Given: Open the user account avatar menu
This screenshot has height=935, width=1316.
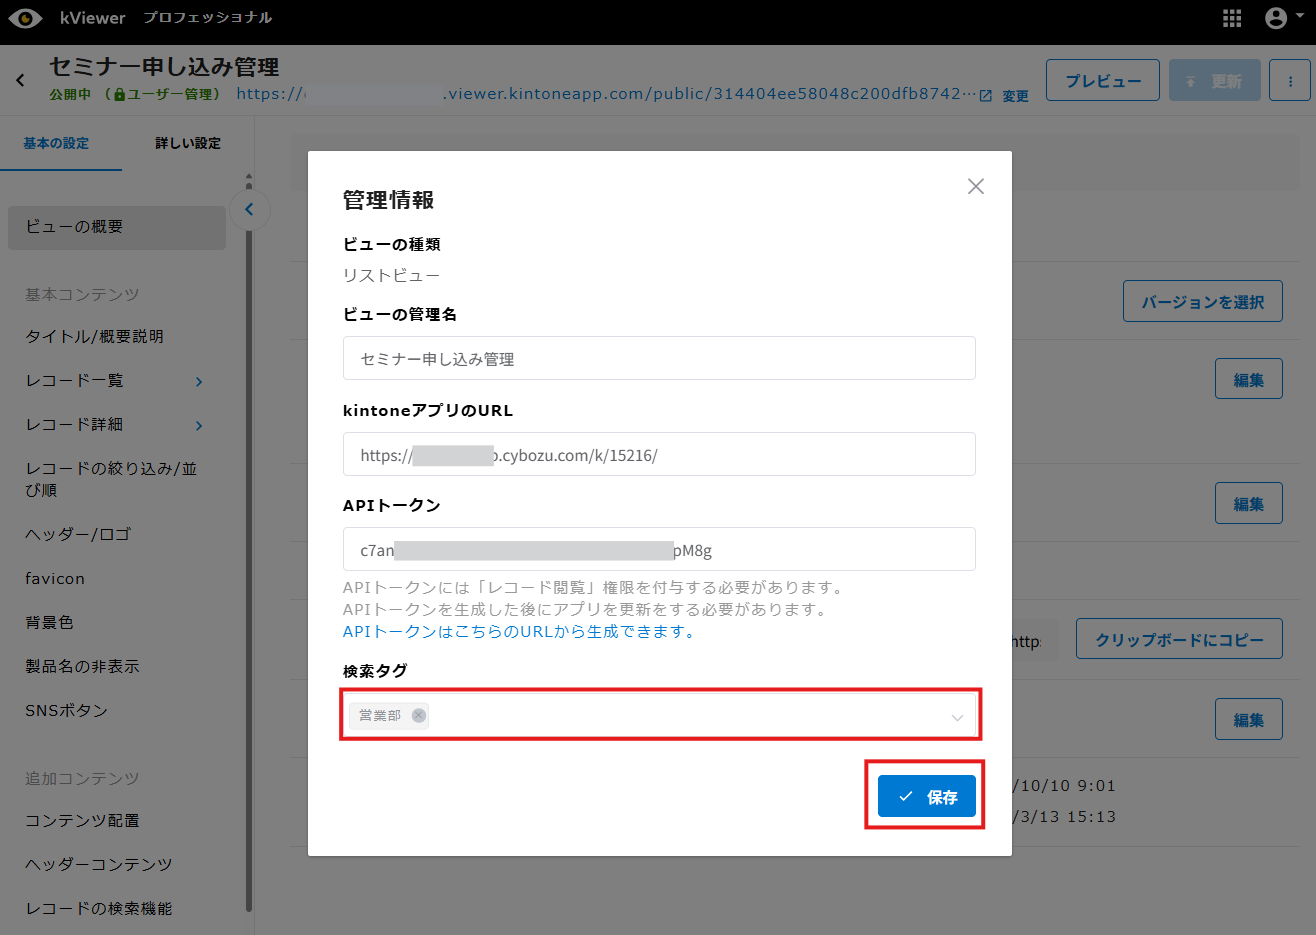Looking at the screenshot, I should coord(1276,18).
